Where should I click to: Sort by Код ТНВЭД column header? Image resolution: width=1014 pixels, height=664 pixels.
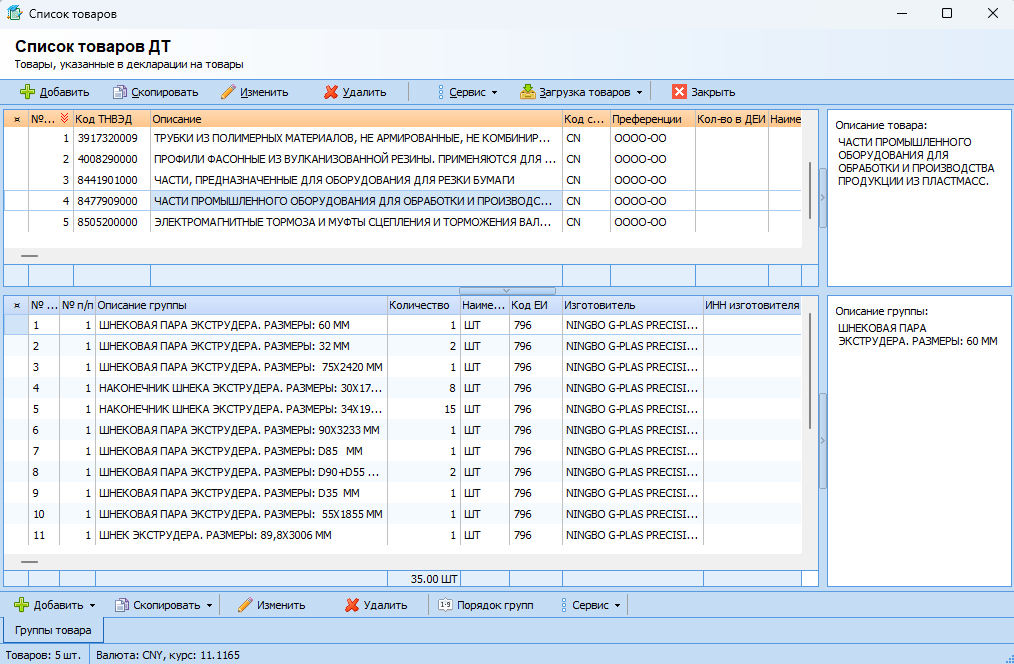coord(110,119)
